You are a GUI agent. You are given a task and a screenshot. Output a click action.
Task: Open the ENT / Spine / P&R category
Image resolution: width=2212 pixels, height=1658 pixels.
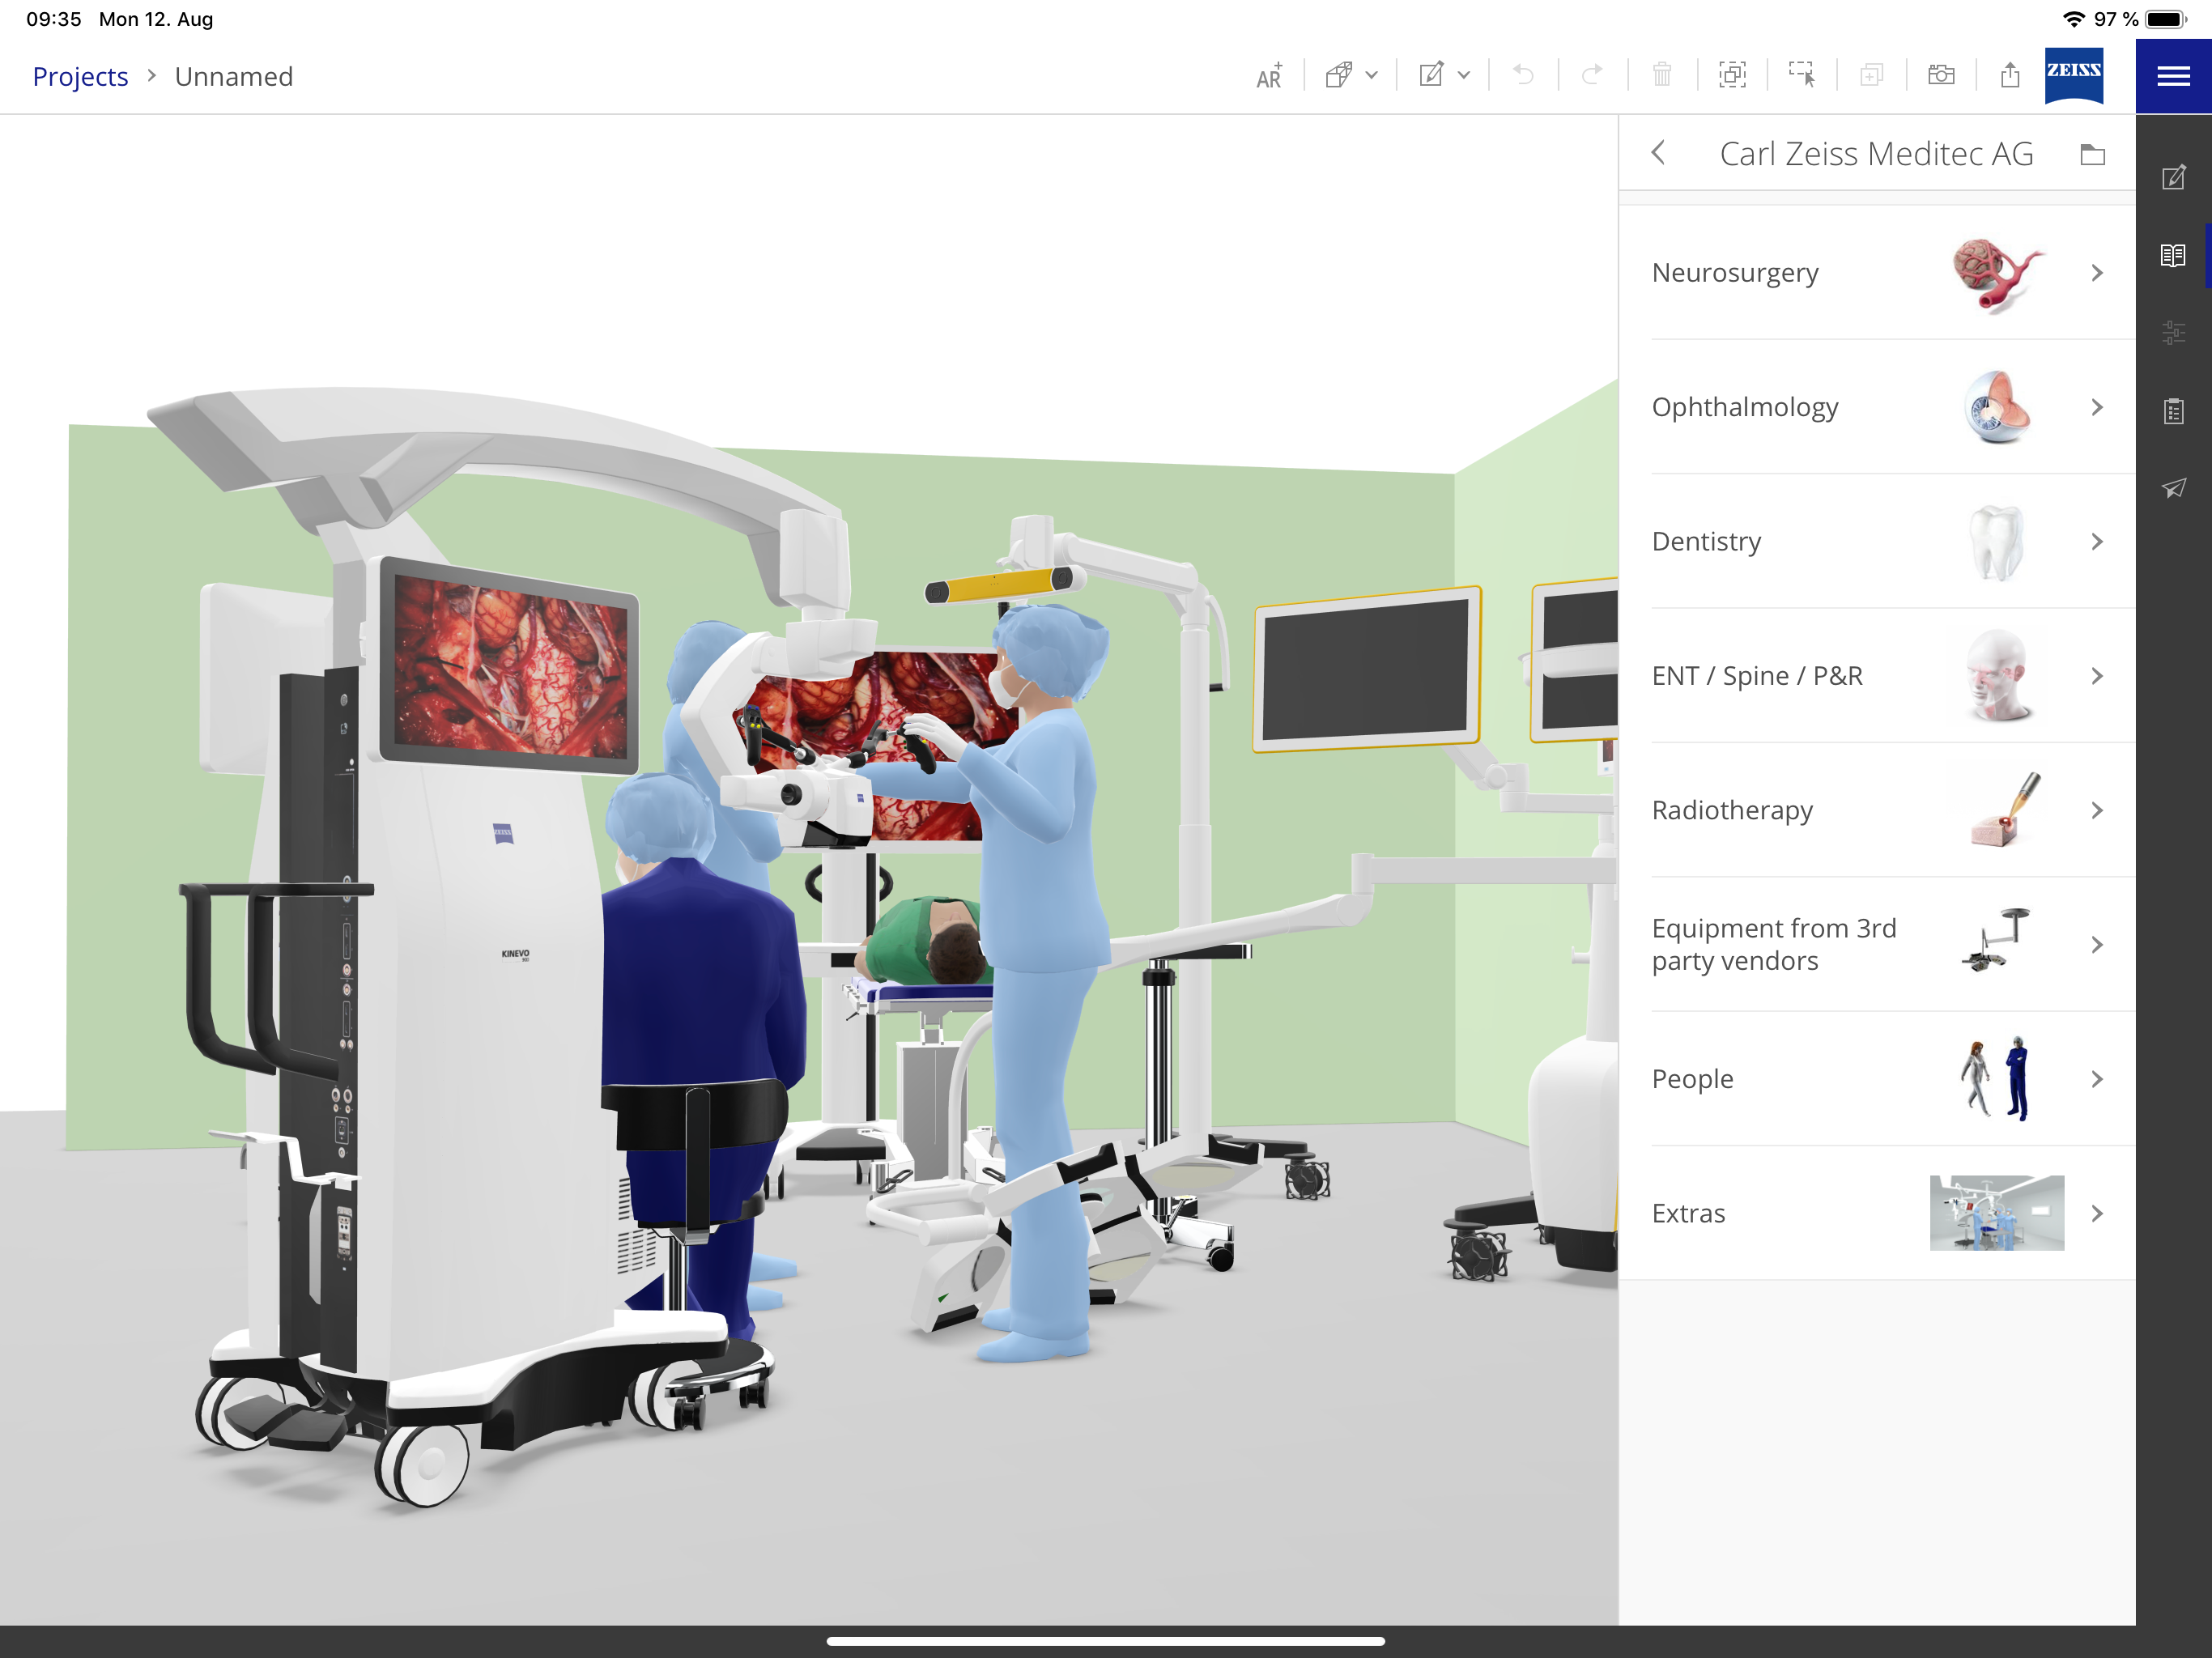pyautogui.click(x=1877, y=676)
